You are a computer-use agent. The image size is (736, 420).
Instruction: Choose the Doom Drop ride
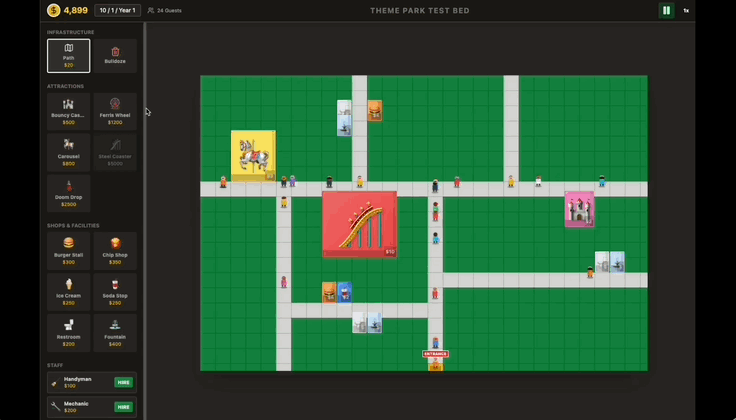coord(68,193)
